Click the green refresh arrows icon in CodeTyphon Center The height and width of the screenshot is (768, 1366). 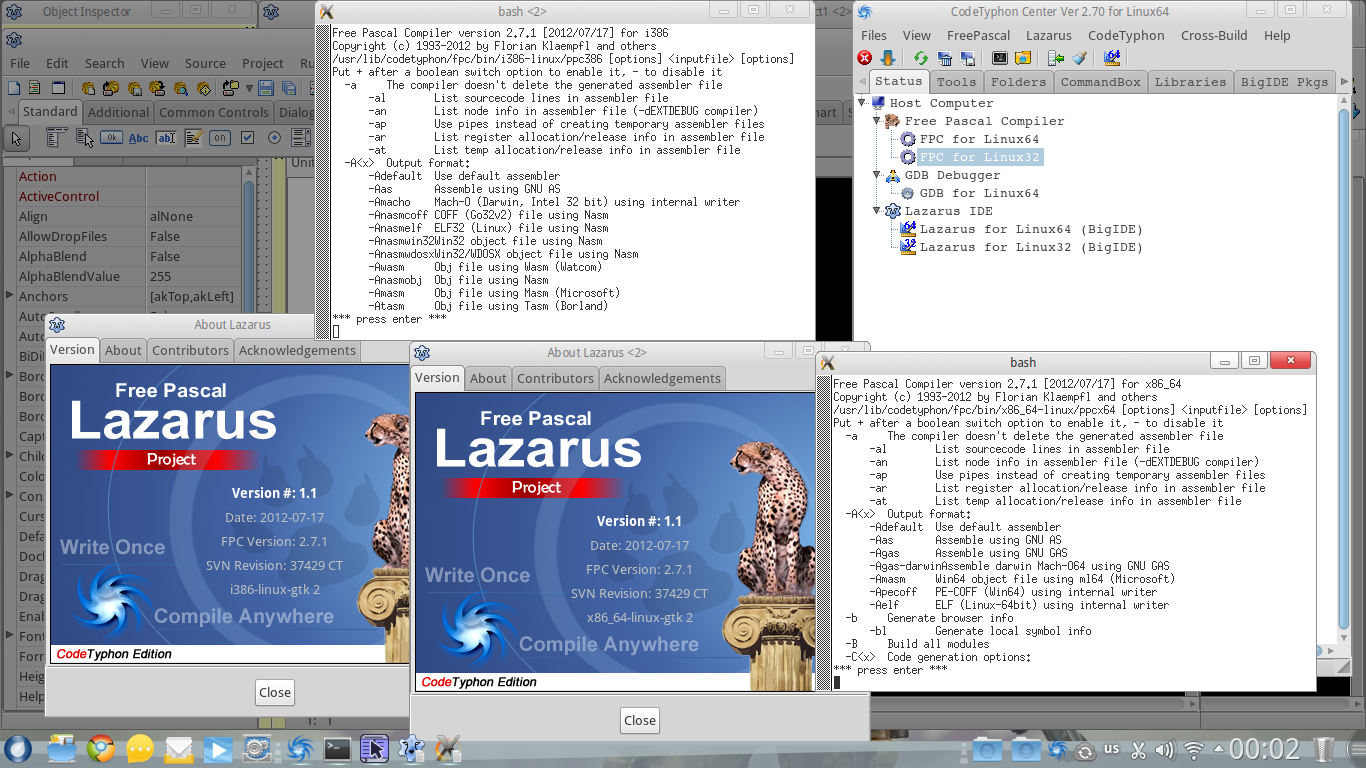(x=921, y=58)
